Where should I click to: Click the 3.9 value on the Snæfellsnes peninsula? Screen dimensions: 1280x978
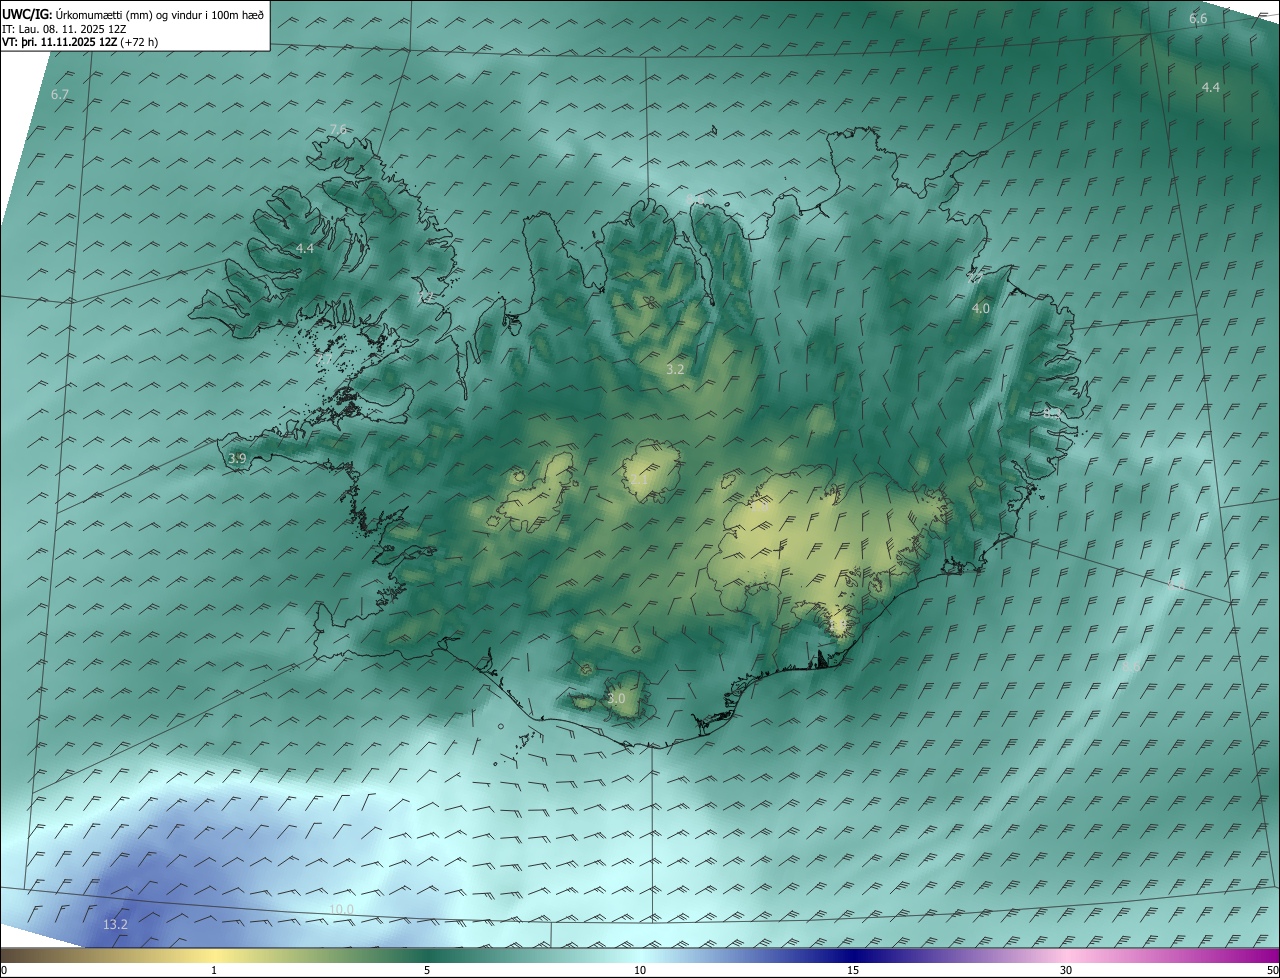click(x=237, y=458)
